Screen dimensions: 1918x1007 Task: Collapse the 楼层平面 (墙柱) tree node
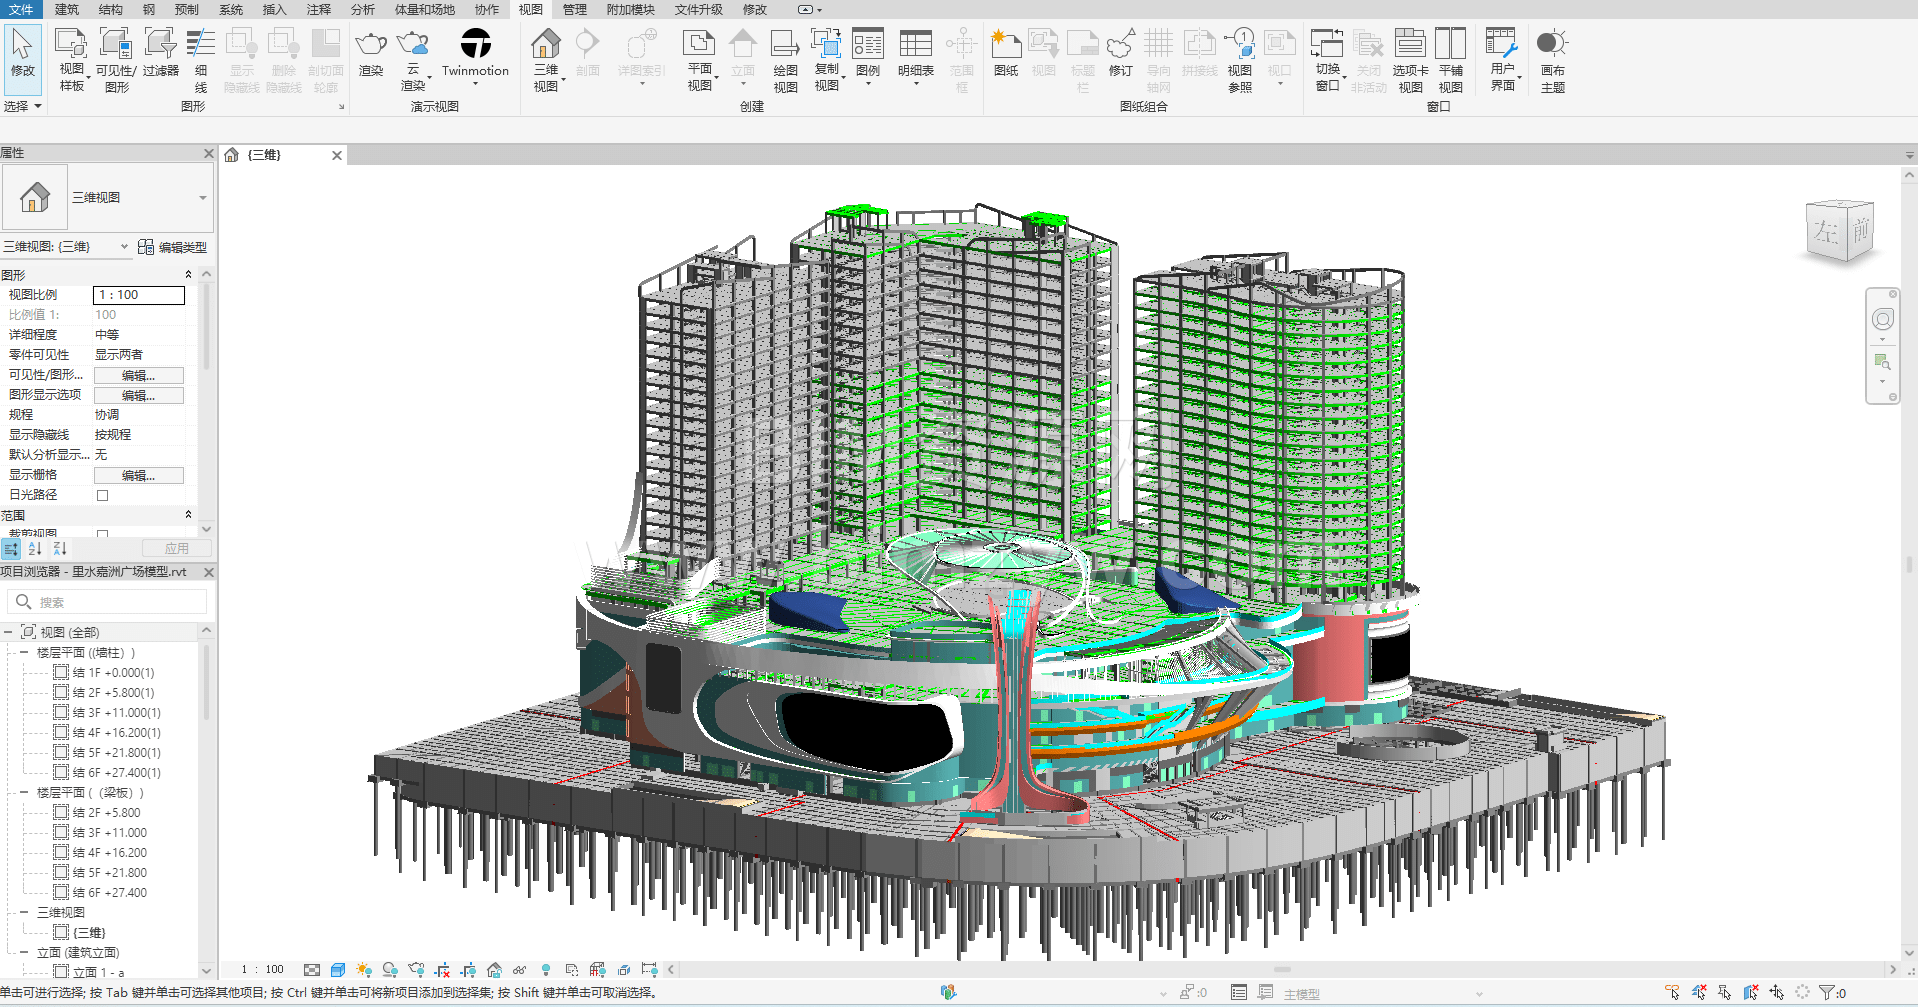(24, 652)
